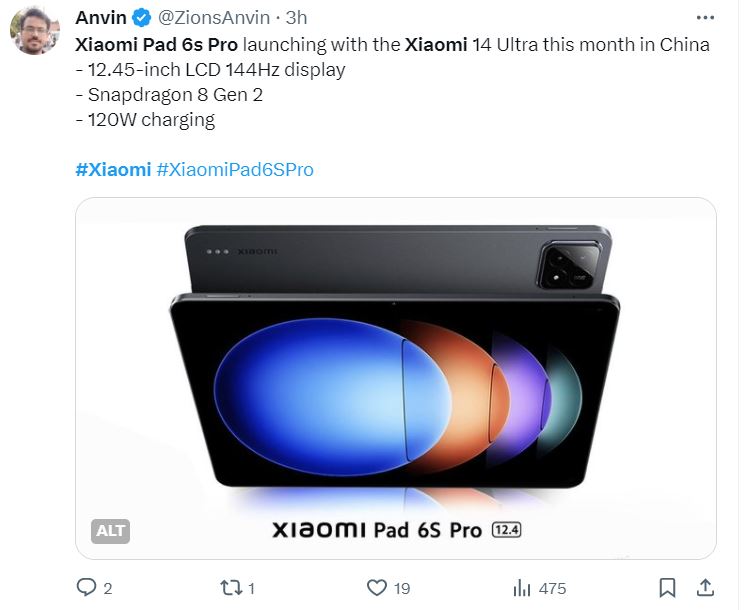Open the tweet via the 3h timestamp
This screenshot has width=746, height=610.
[297, 18]
